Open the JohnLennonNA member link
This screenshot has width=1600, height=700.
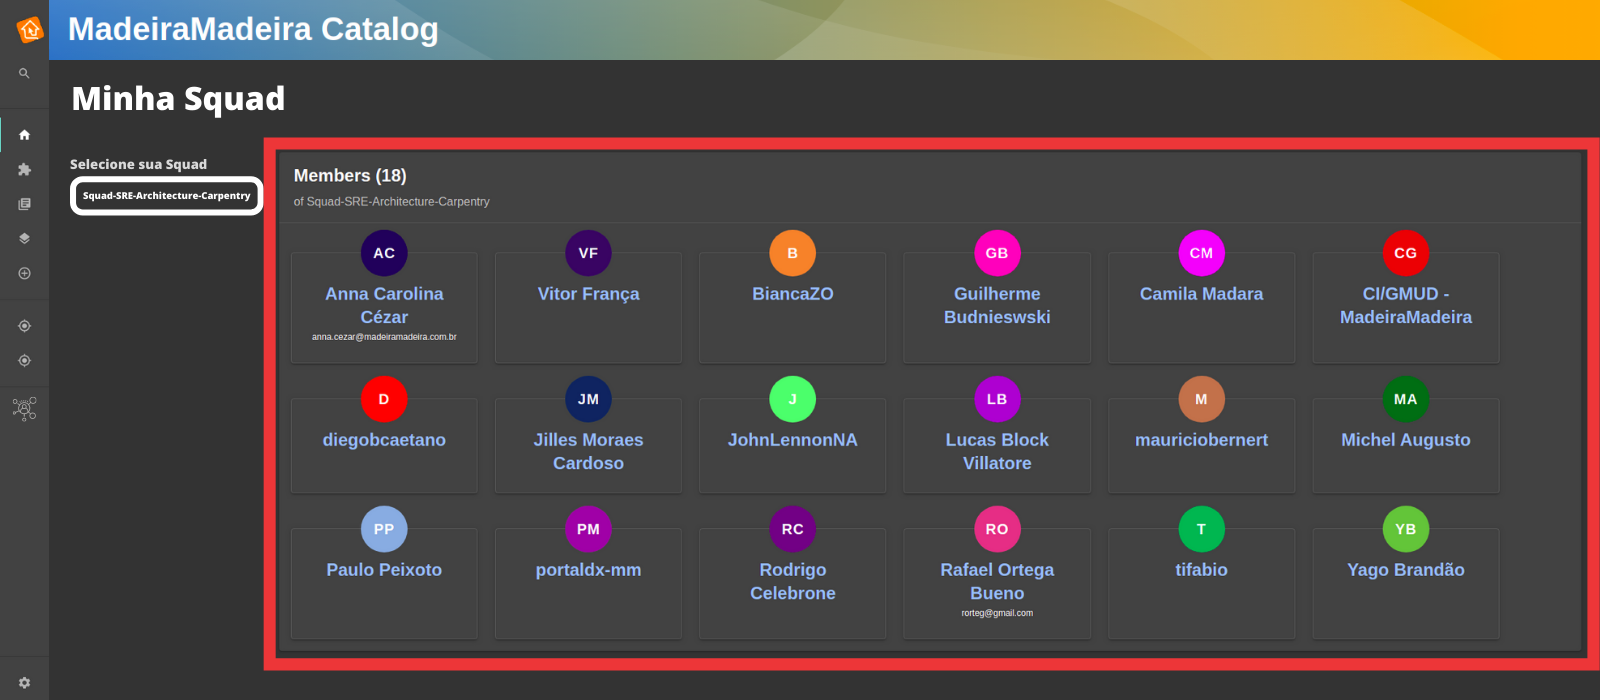click(x=792, y=440)
